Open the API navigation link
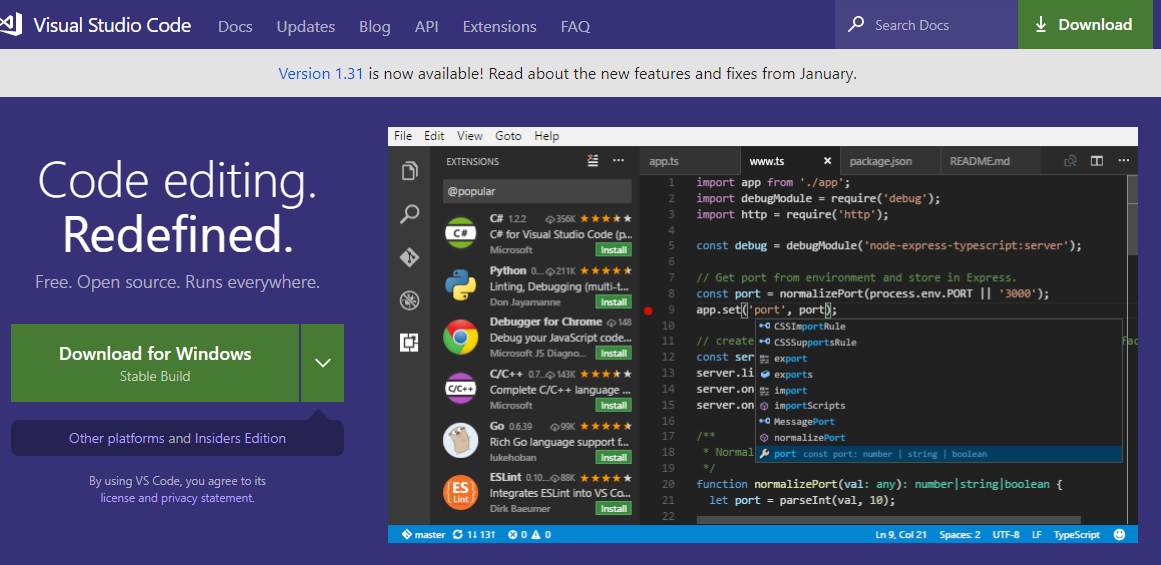The image size is (1161, 565). click(426, 27)
